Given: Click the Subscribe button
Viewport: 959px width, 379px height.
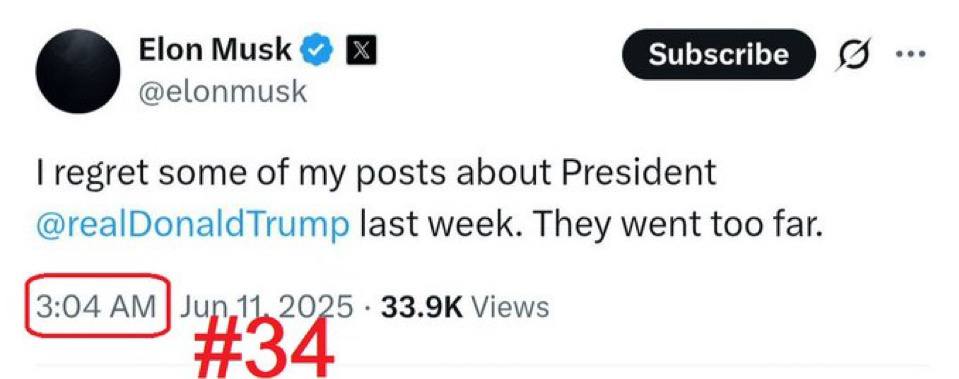Looking at the screenshot, I should 719,54.
